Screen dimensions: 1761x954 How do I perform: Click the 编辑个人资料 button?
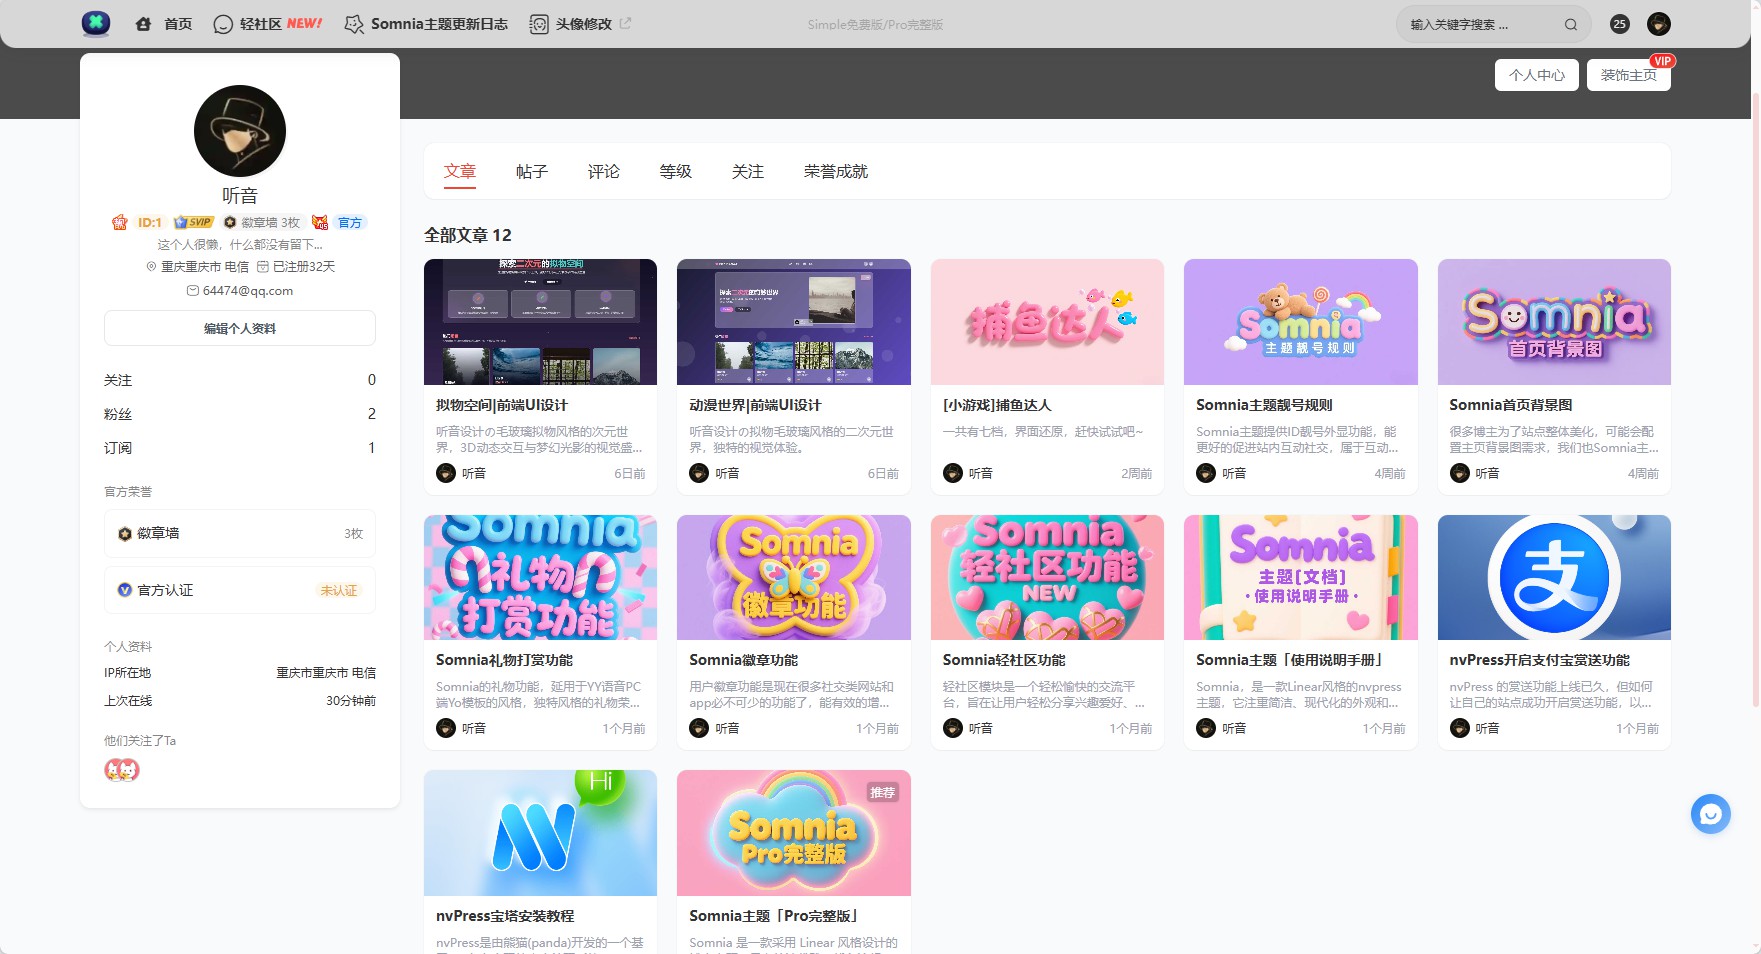[x=240, y=328]
